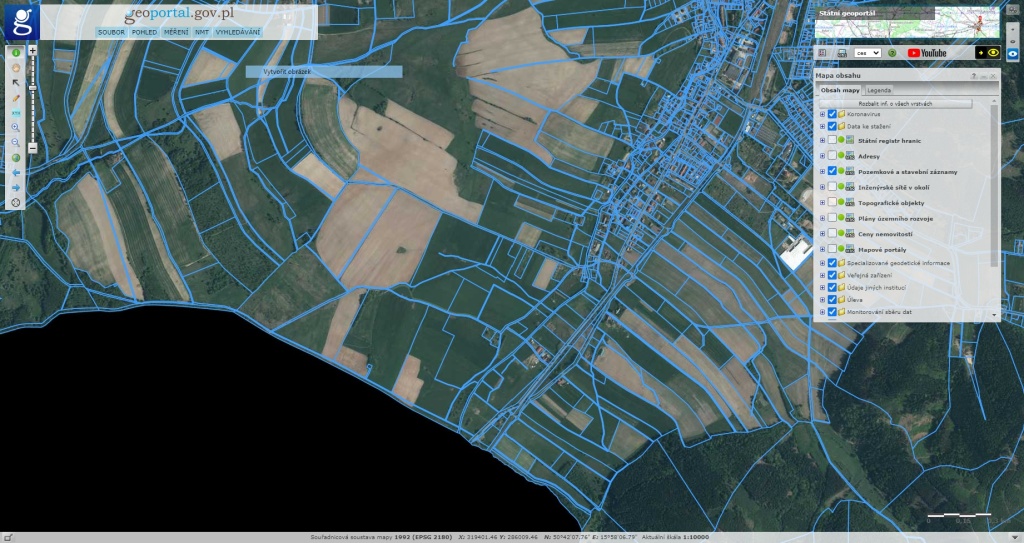Screen dimensions: 1024x543
Task: Enable the Adresy layer checkbox
Action: [832, 156]
